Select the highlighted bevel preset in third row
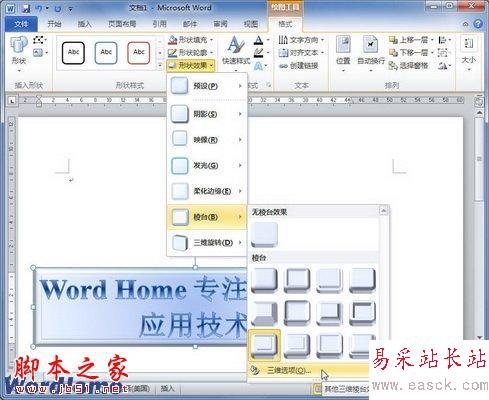This screenshot has height=400, width=489. click(264, 345)
